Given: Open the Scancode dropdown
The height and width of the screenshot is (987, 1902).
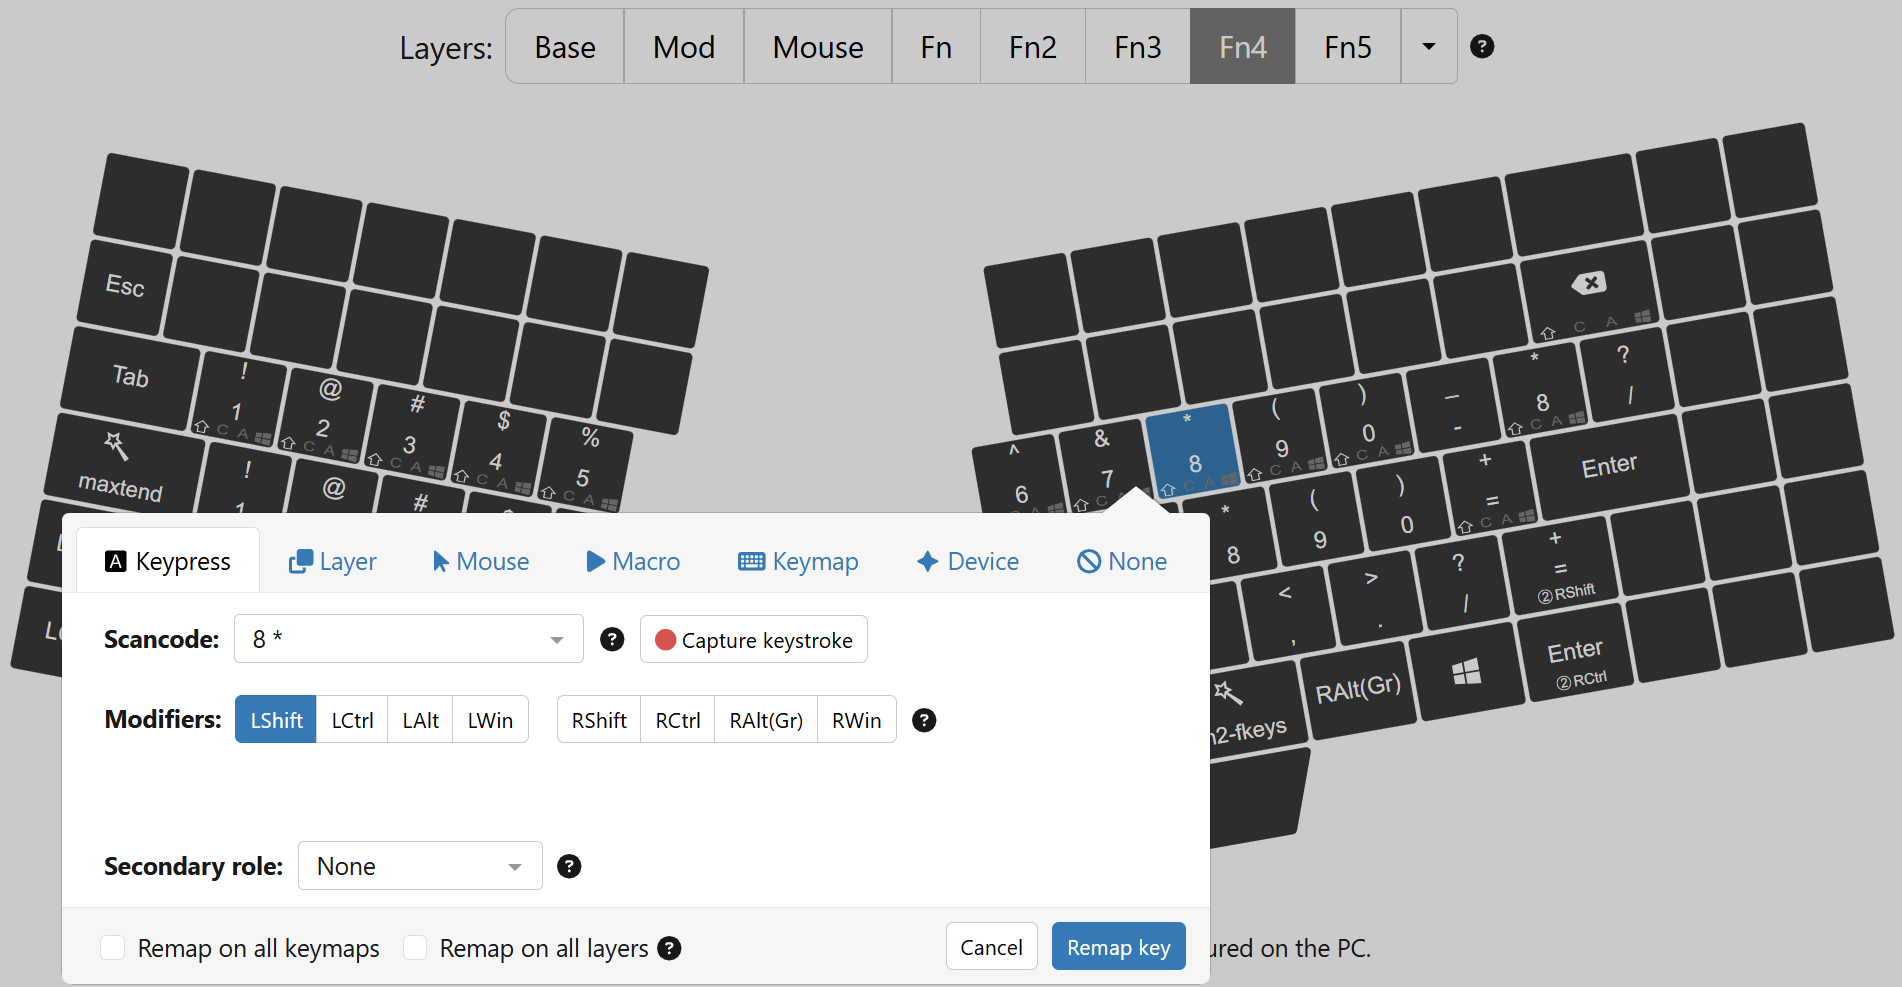Looking at the screenshot, I should click(408, 639).
